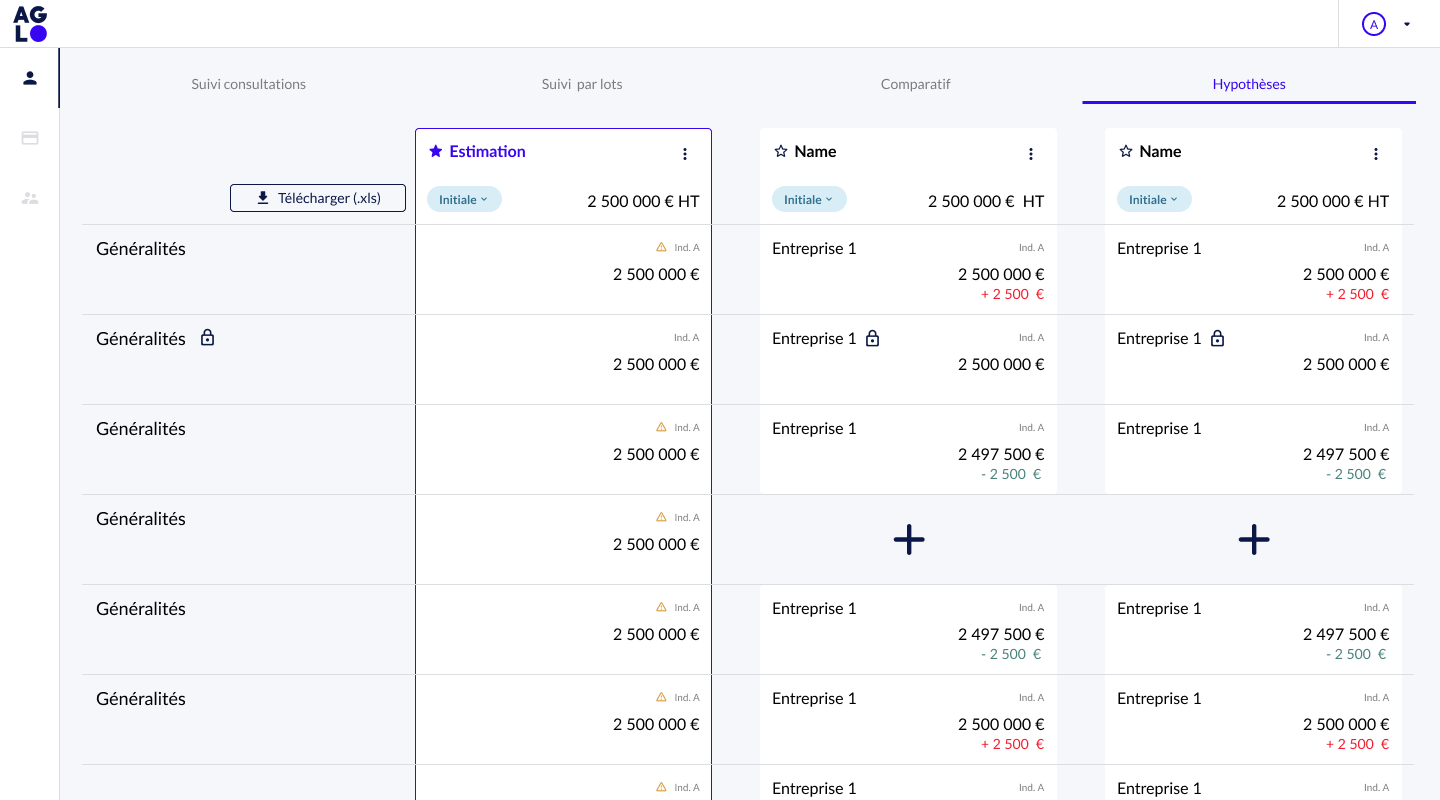This screenshot has height=800, width=1440.
Task: Open the credit card sidebar icon
Action: [30, 138]
